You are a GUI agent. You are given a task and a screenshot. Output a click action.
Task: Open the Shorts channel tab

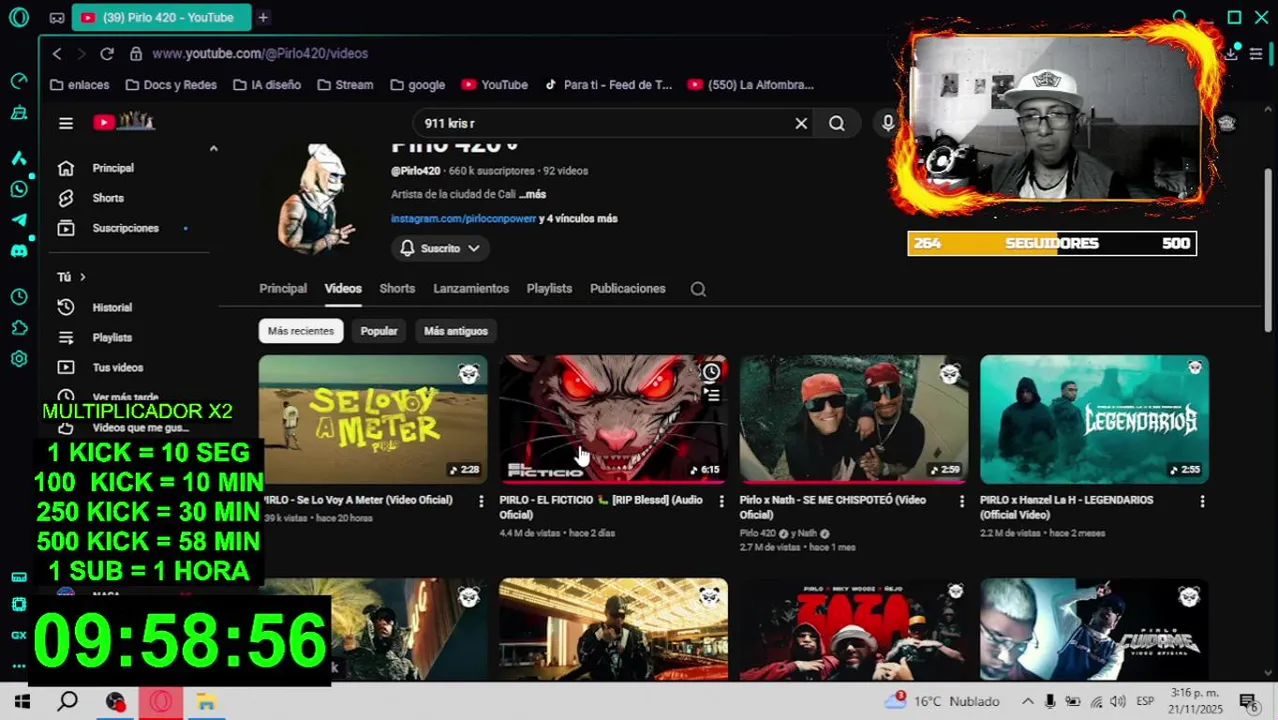coord(397,288)
